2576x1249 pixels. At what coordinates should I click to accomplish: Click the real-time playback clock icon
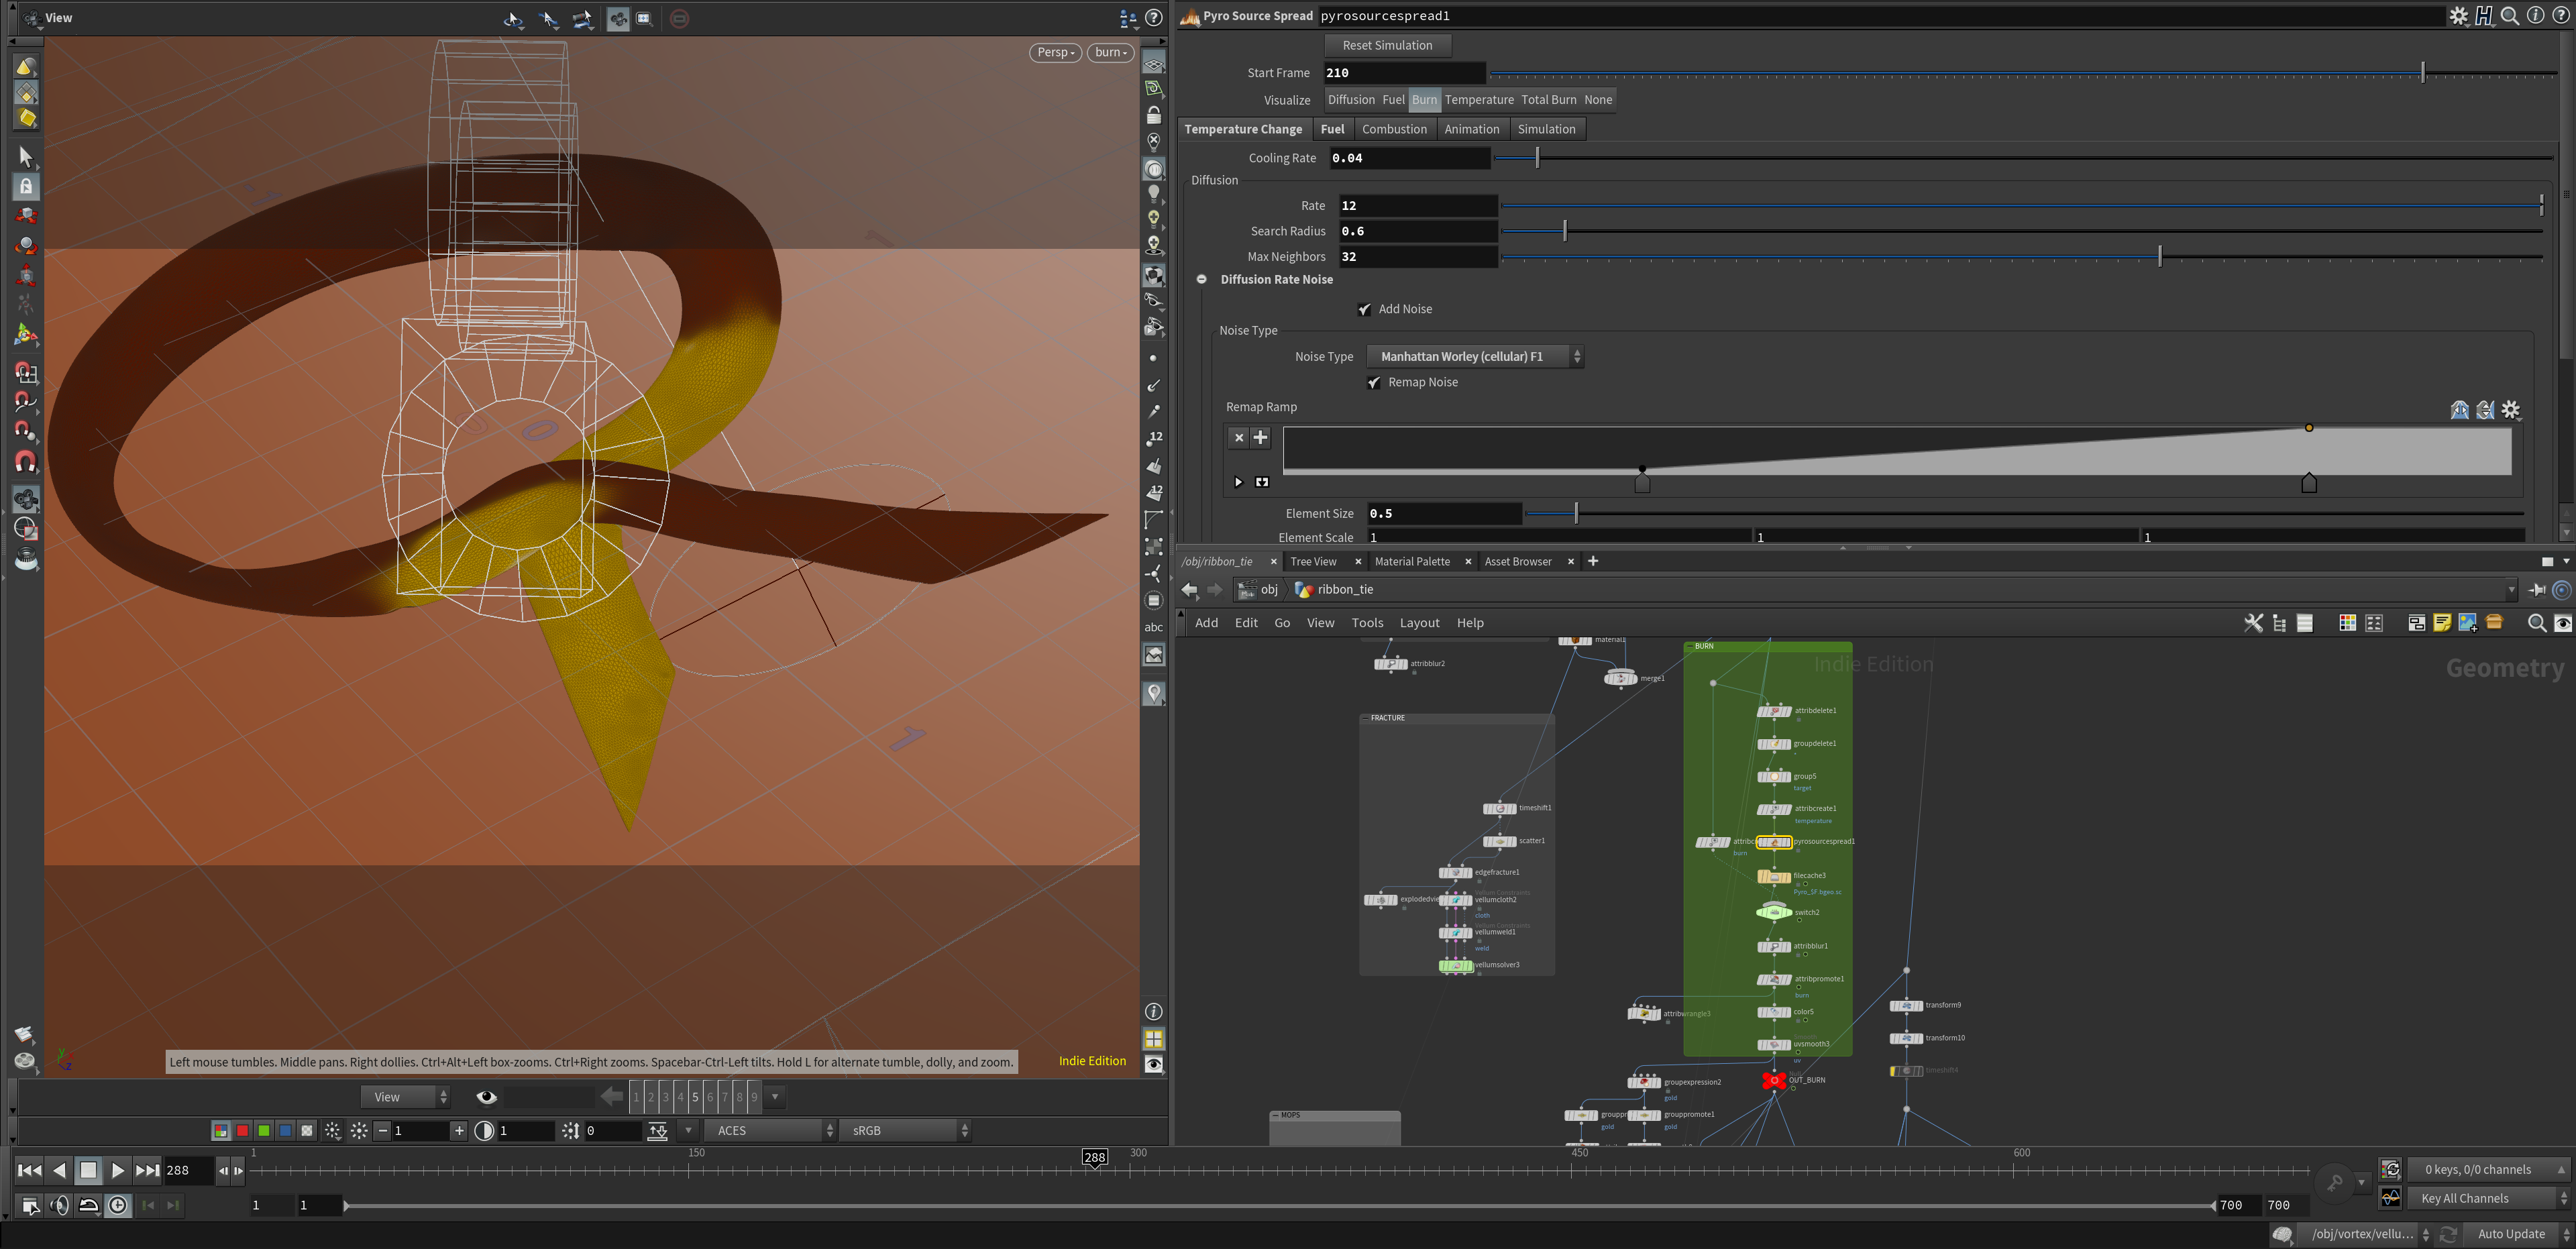pyautogui.click(x=118, y=1206)
